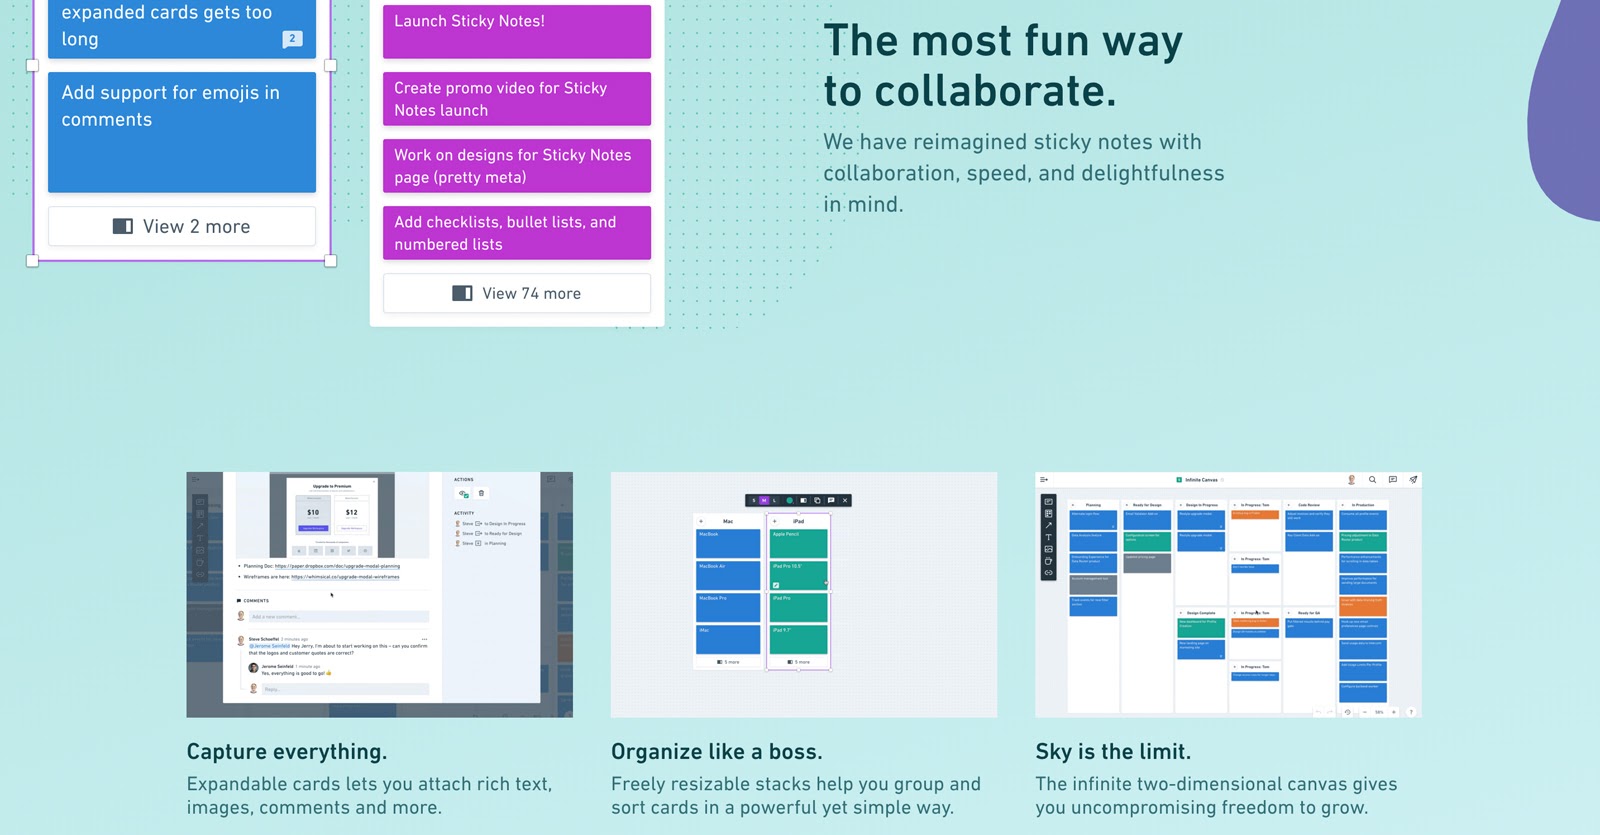Screen dimensions: 1600x835
Task: Select the stack tool in canvas toolbar
Action: click(x=1048, y=514)
